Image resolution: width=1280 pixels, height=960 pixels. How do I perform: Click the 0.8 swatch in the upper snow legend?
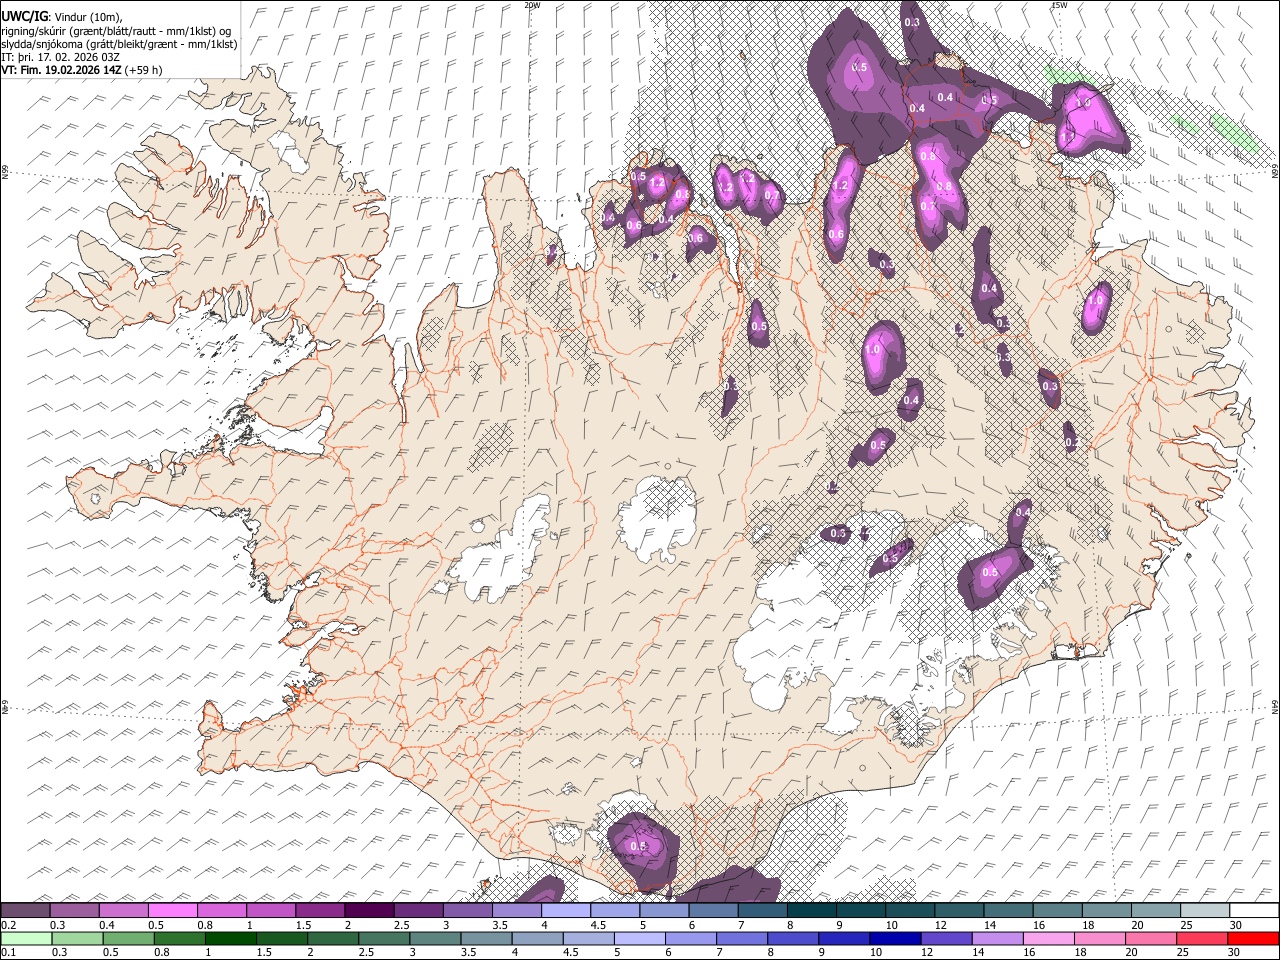click(x=222, y=910)
